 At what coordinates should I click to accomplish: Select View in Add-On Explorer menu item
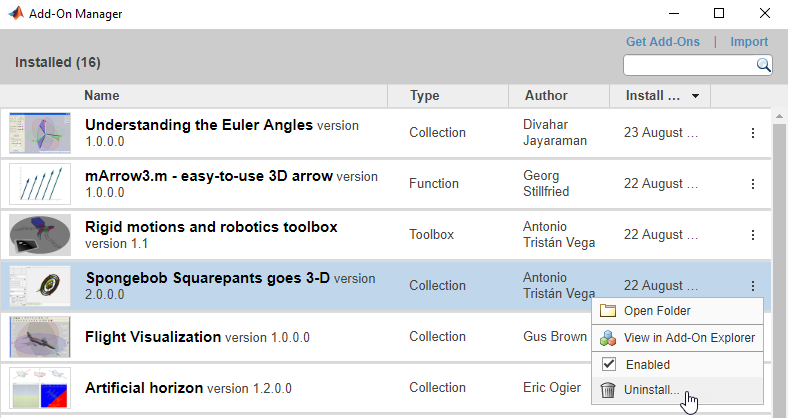(688, 338)
